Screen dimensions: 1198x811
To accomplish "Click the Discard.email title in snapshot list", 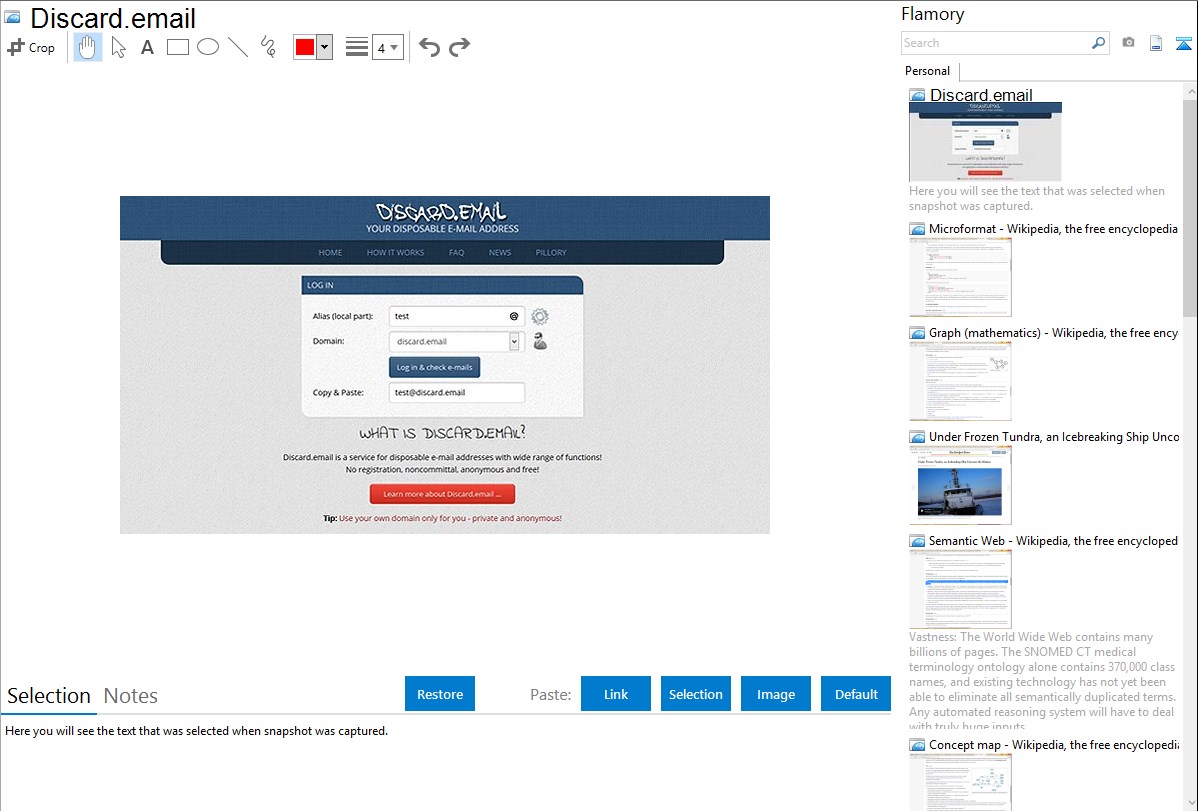I will (981, 95).
